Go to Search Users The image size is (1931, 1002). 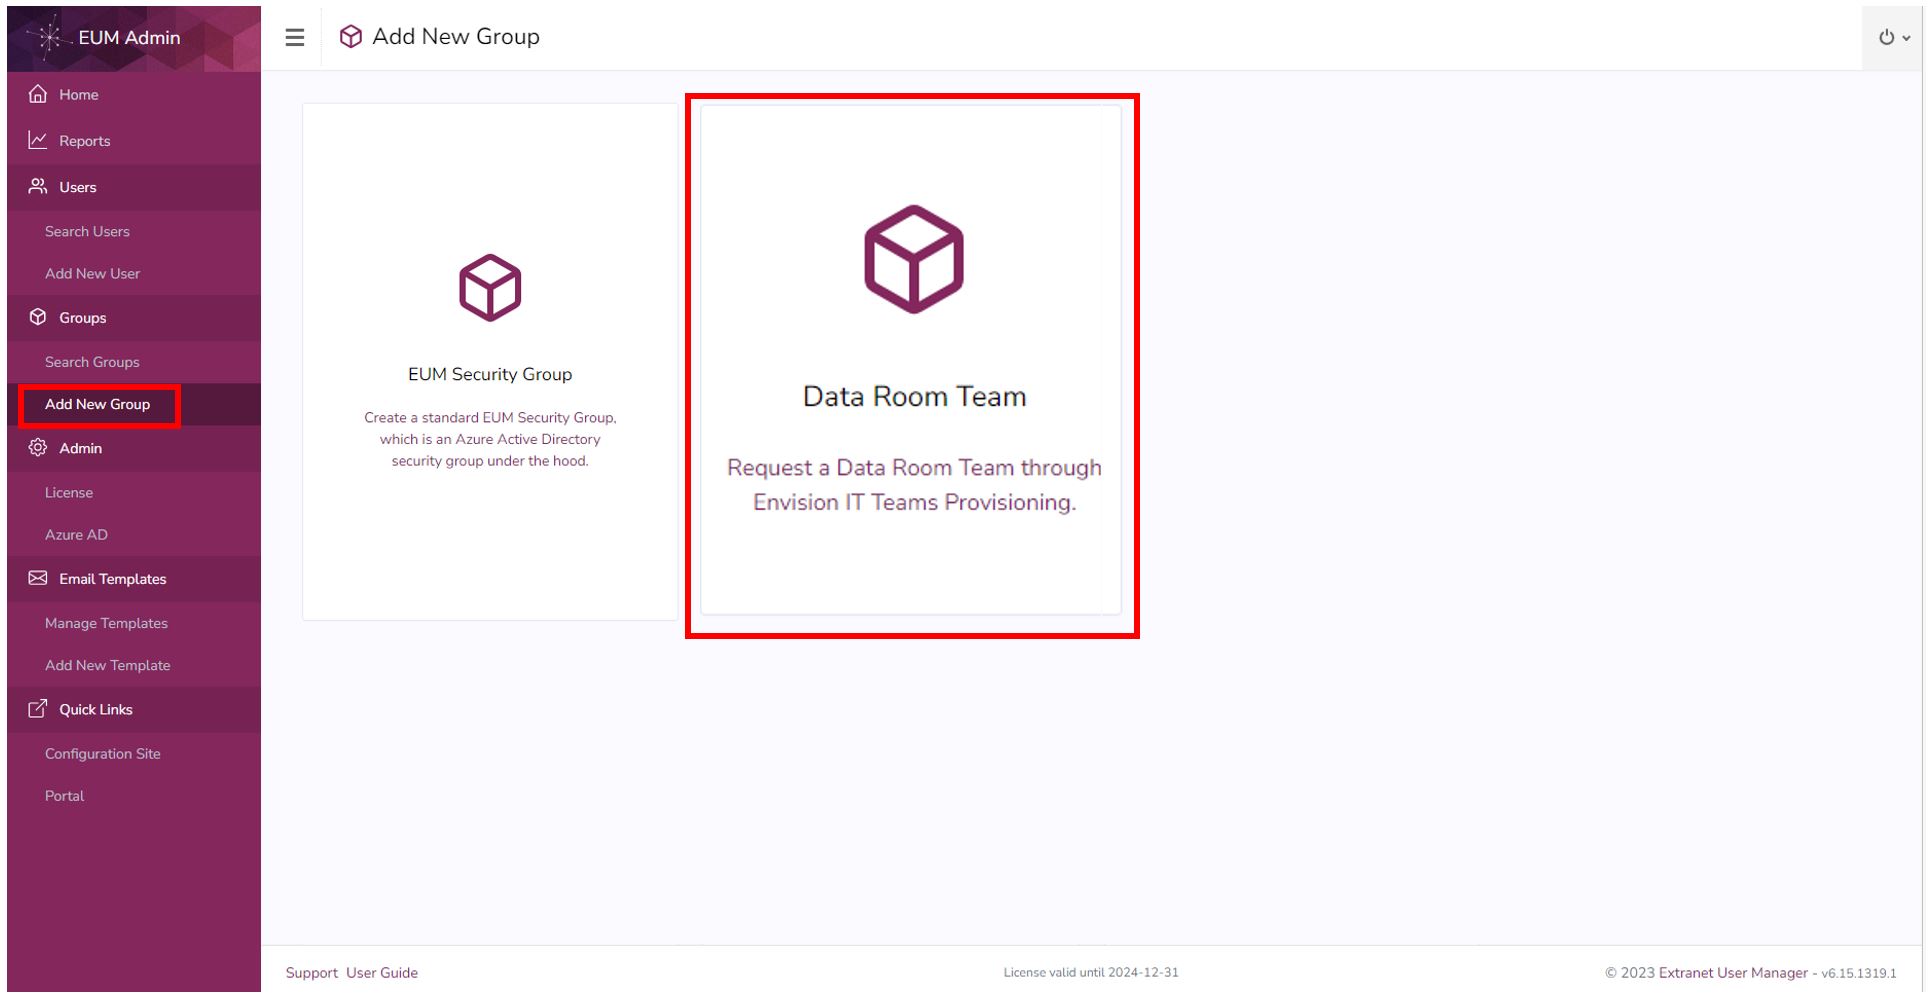point(87,231)
